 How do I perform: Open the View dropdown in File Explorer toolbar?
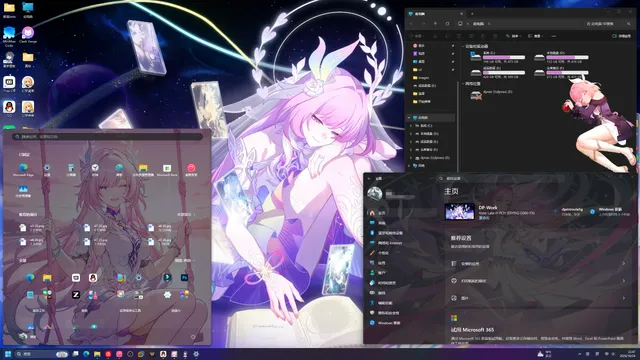pos(536,36)
